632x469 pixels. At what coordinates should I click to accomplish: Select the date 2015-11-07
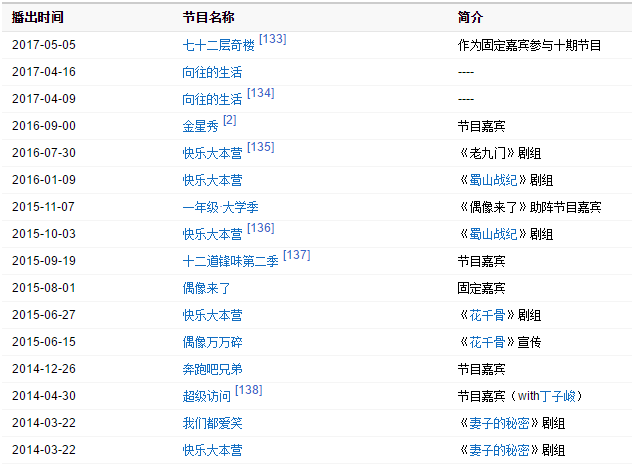pyautogui.click(x=43, y=207)
